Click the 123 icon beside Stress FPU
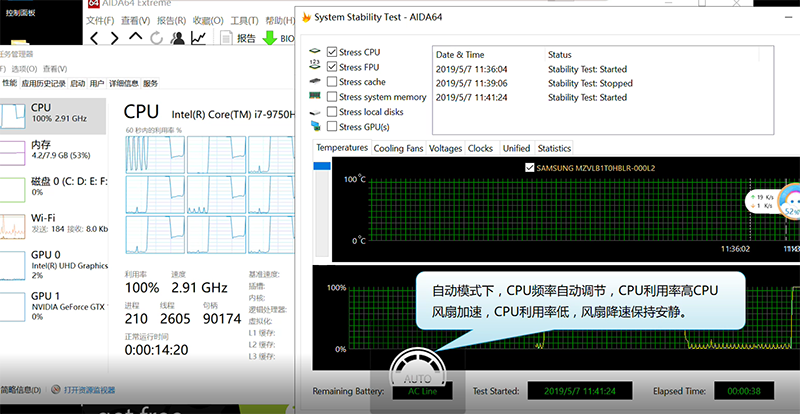This screenshot has width=800, height=414. click(315, 65)
